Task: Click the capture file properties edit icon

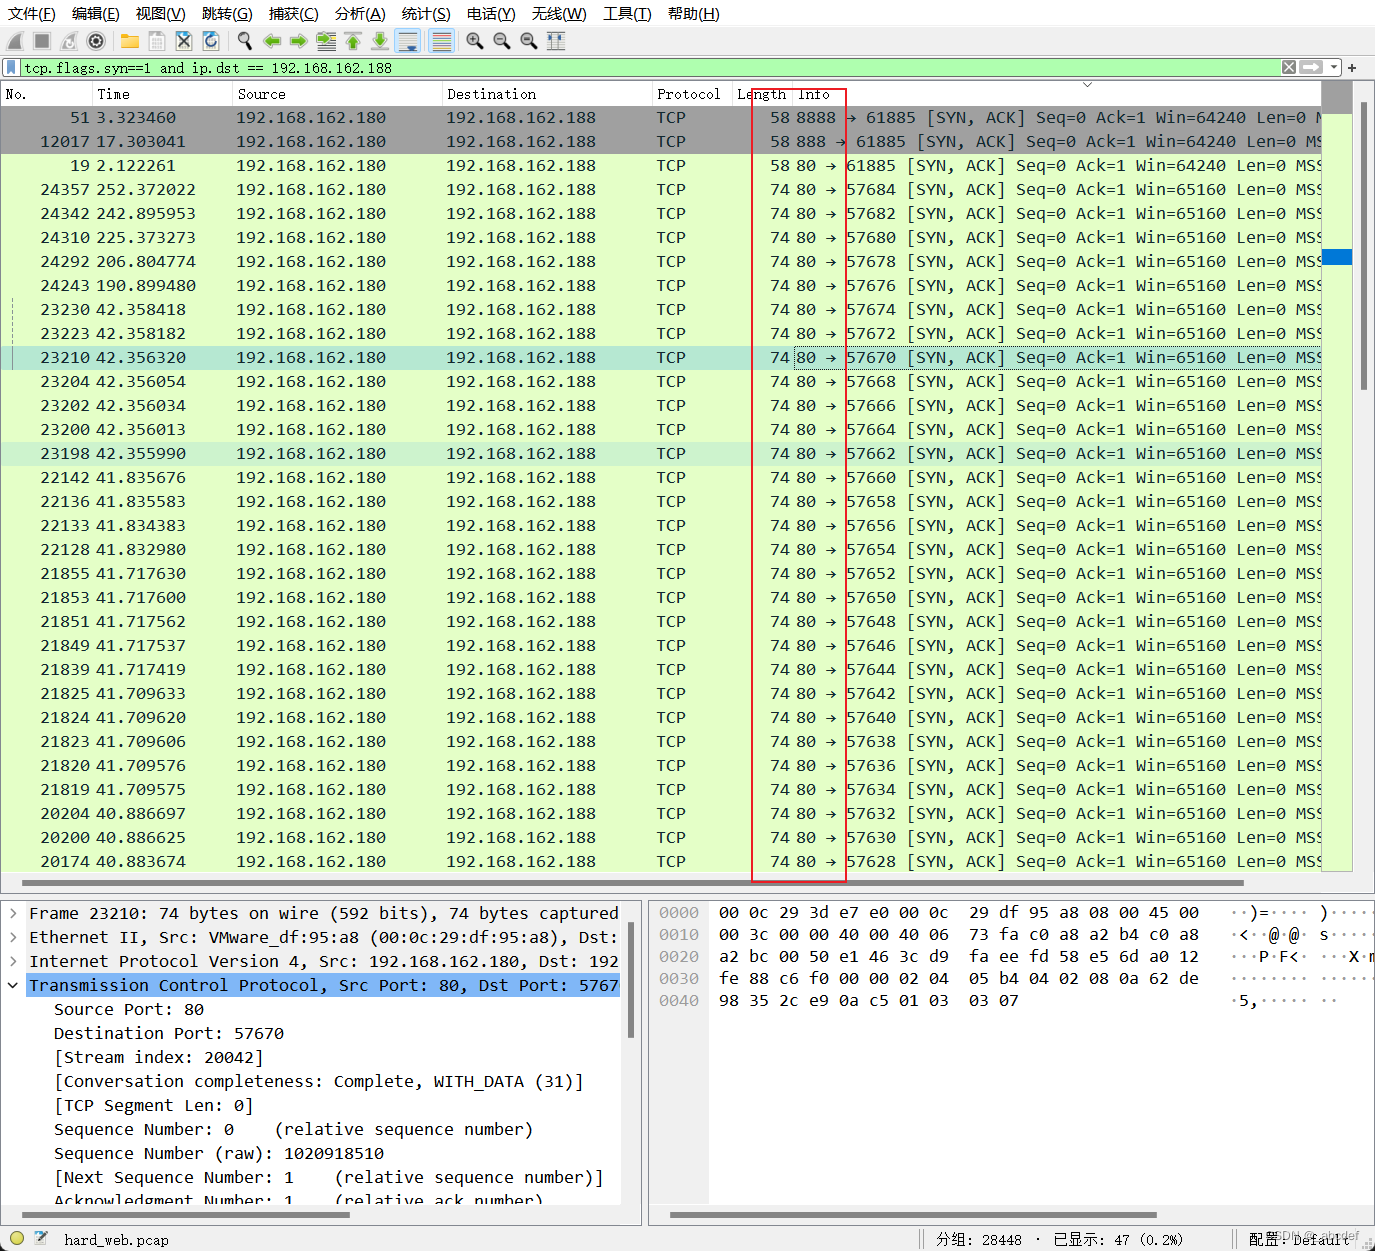Action: [41, 1238]
